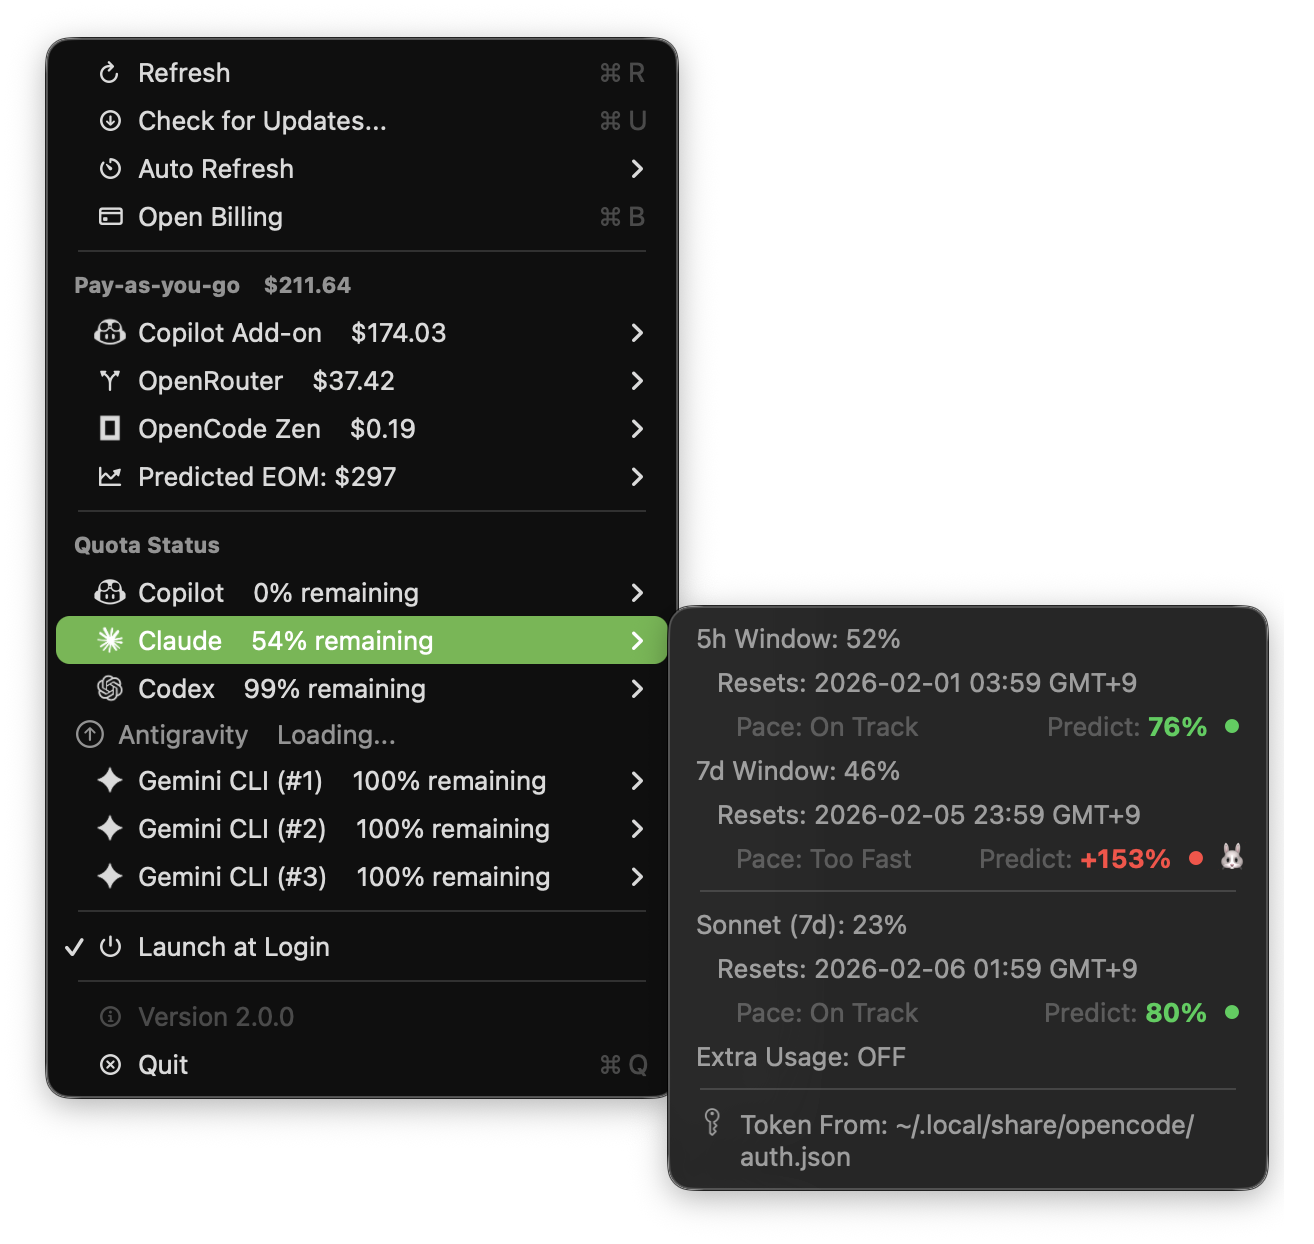Toggle Launch at Login

pos(233,947)
